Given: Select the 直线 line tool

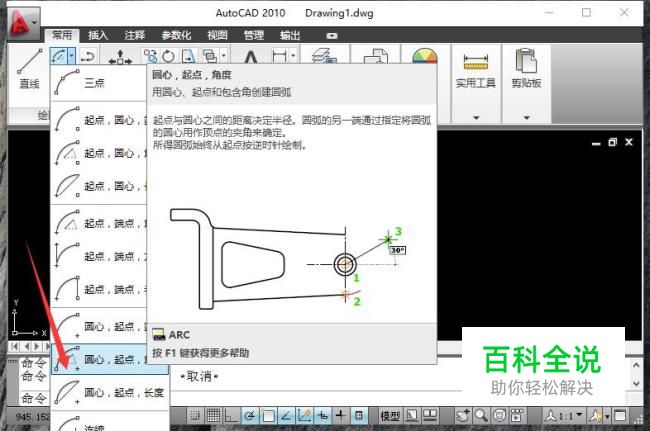Looking at the screenshot, I should tap(29, 68).
